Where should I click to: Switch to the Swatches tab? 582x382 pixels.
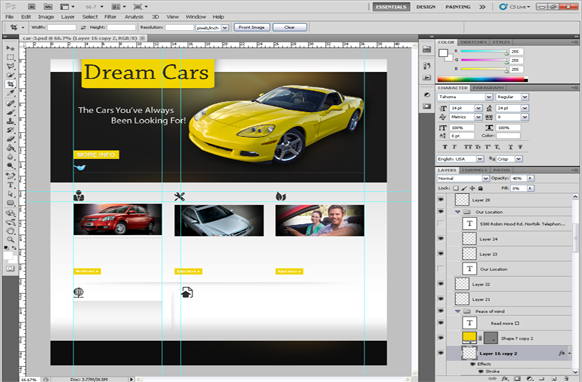pos(473,42)
